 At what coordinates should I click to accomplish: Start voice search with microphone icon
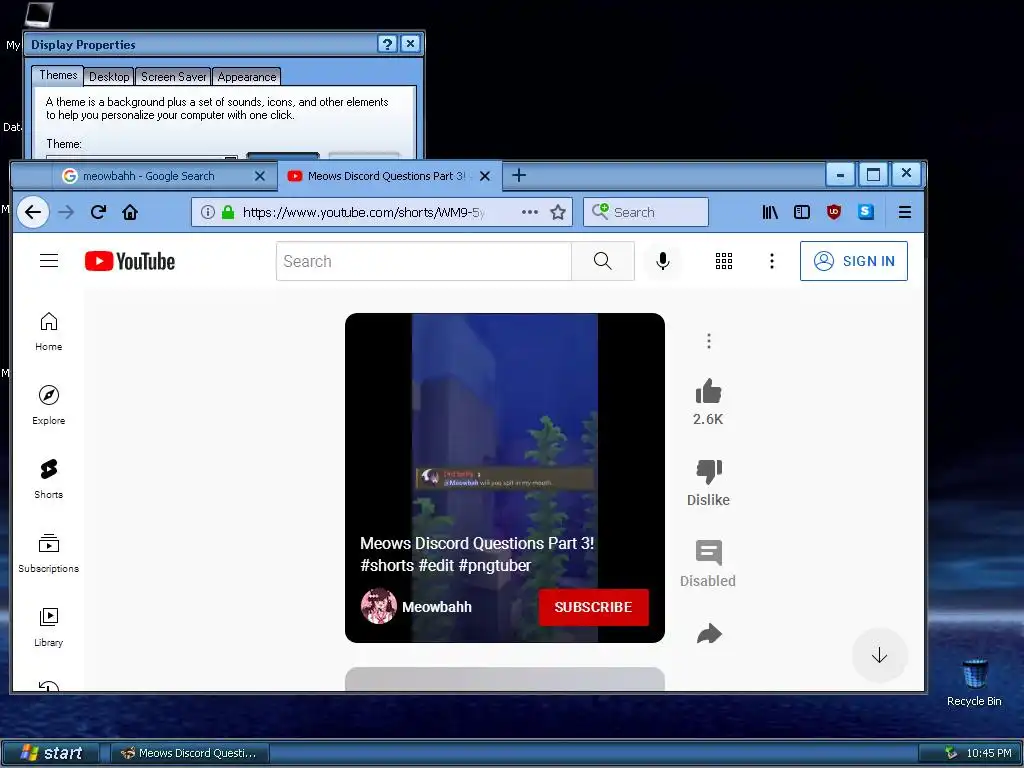(x=663, y=261)
